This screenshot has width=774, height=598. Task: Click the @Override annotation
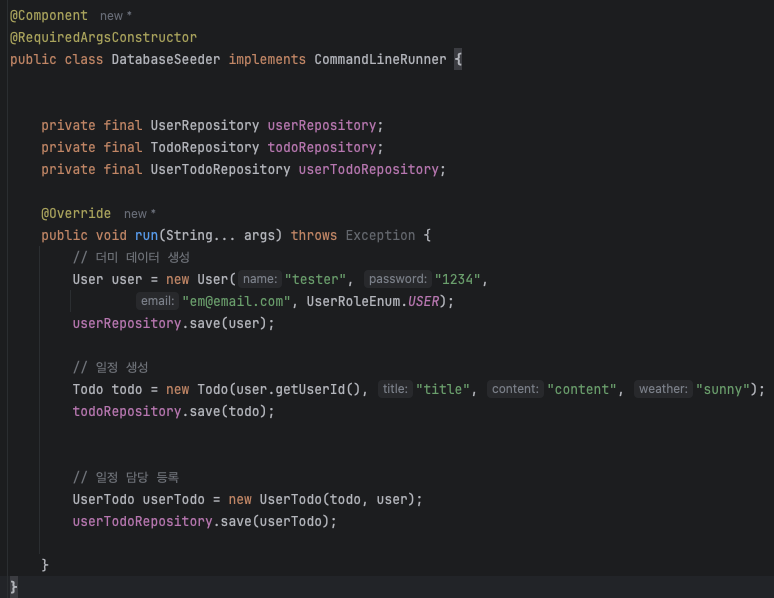point(76,213)
